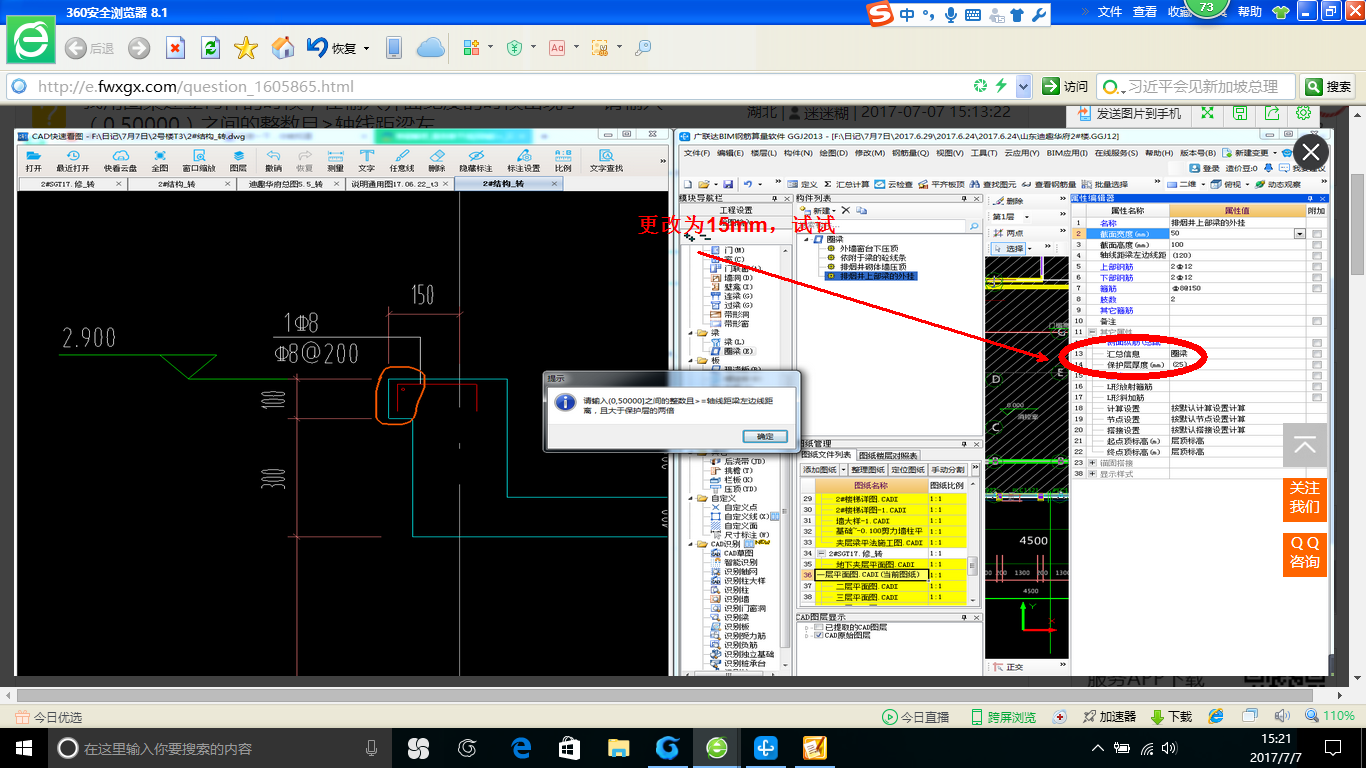Check 附加 box for 轴线距梁左边线距 row
The width and height of the screenshot is (1366, 768).
pos(1317,256)
